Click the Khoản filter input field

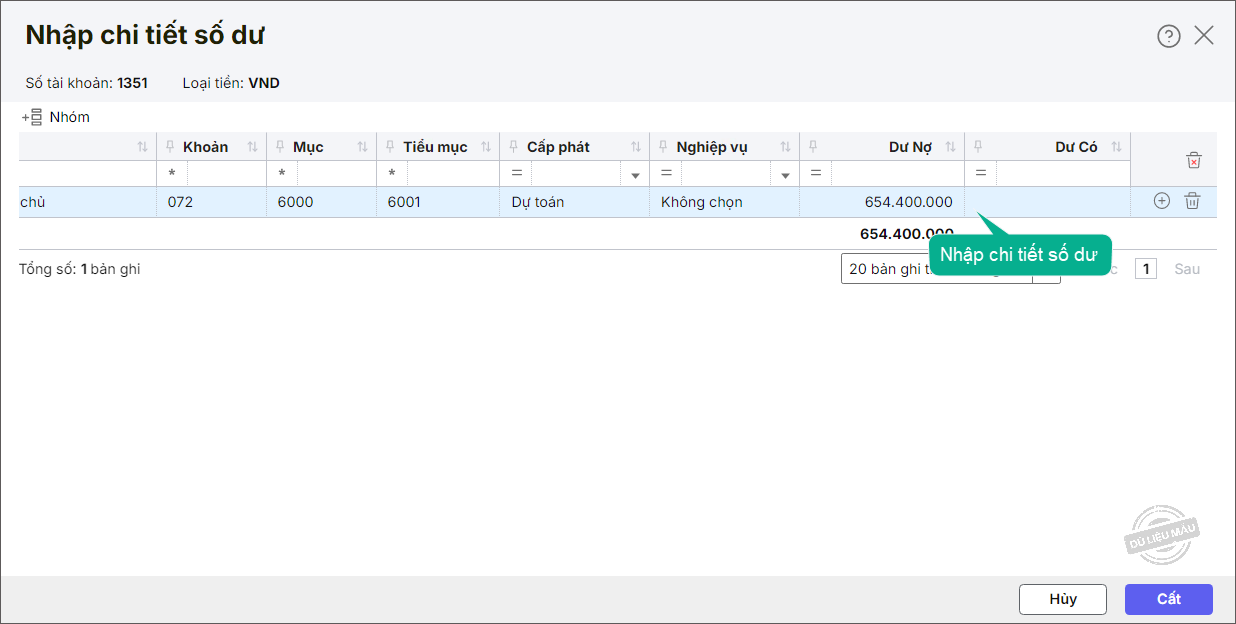(x=225, y=174)
